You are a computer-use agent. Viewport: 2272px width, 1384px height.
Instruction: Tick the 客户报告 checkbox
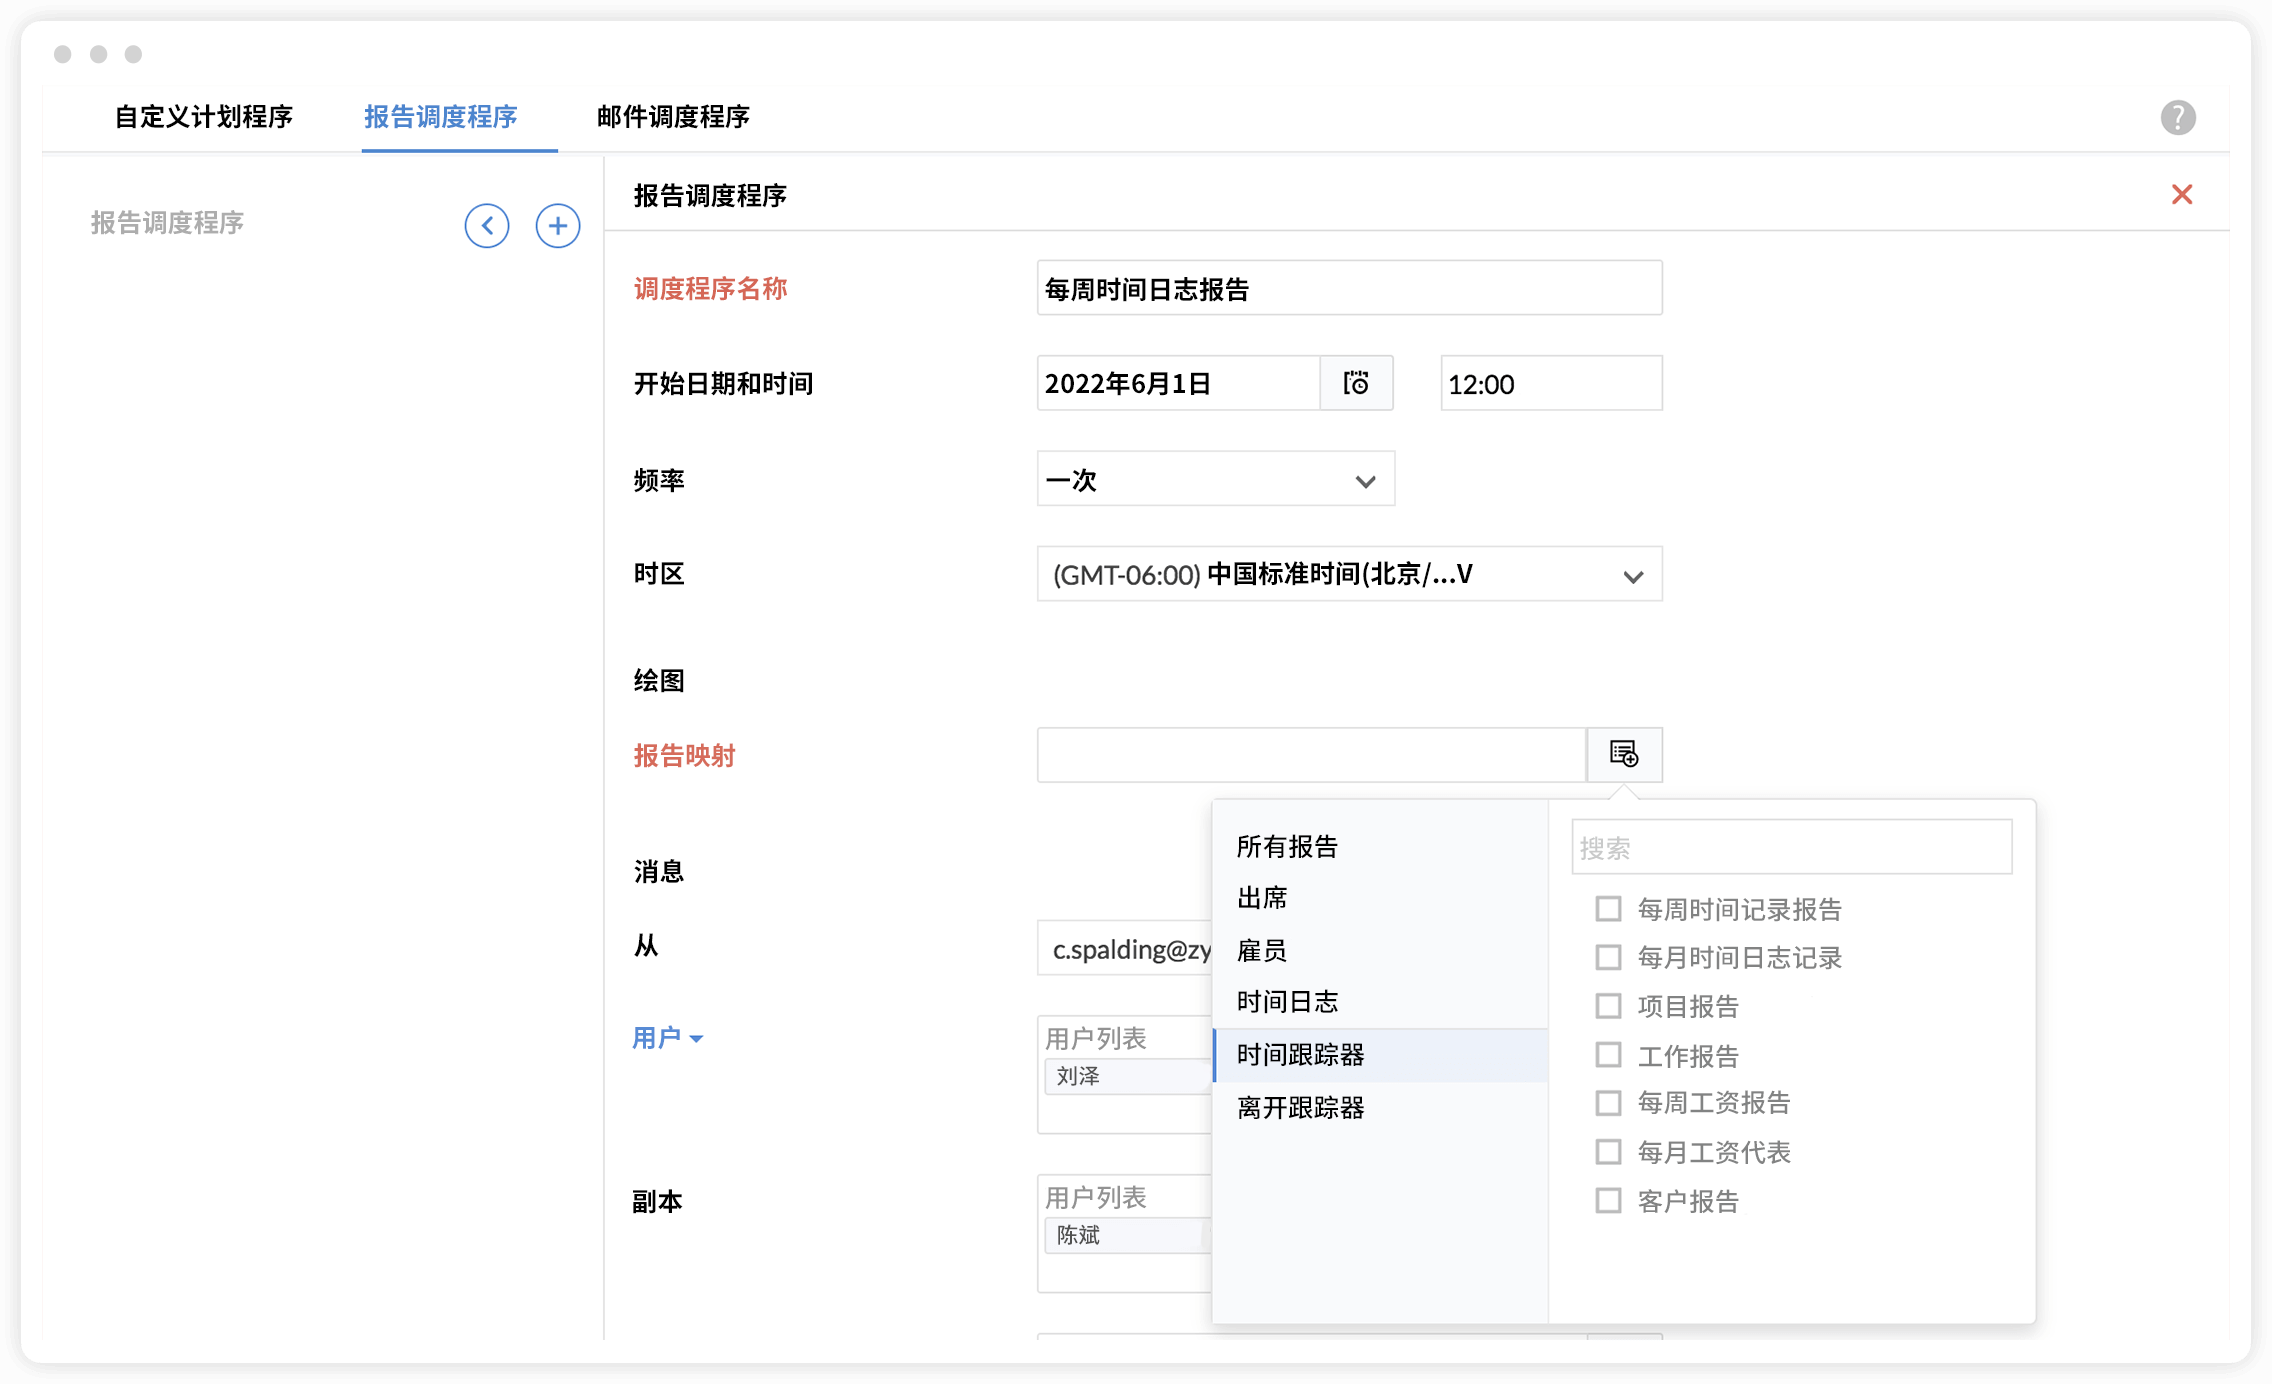(x=1608, y=1200)
